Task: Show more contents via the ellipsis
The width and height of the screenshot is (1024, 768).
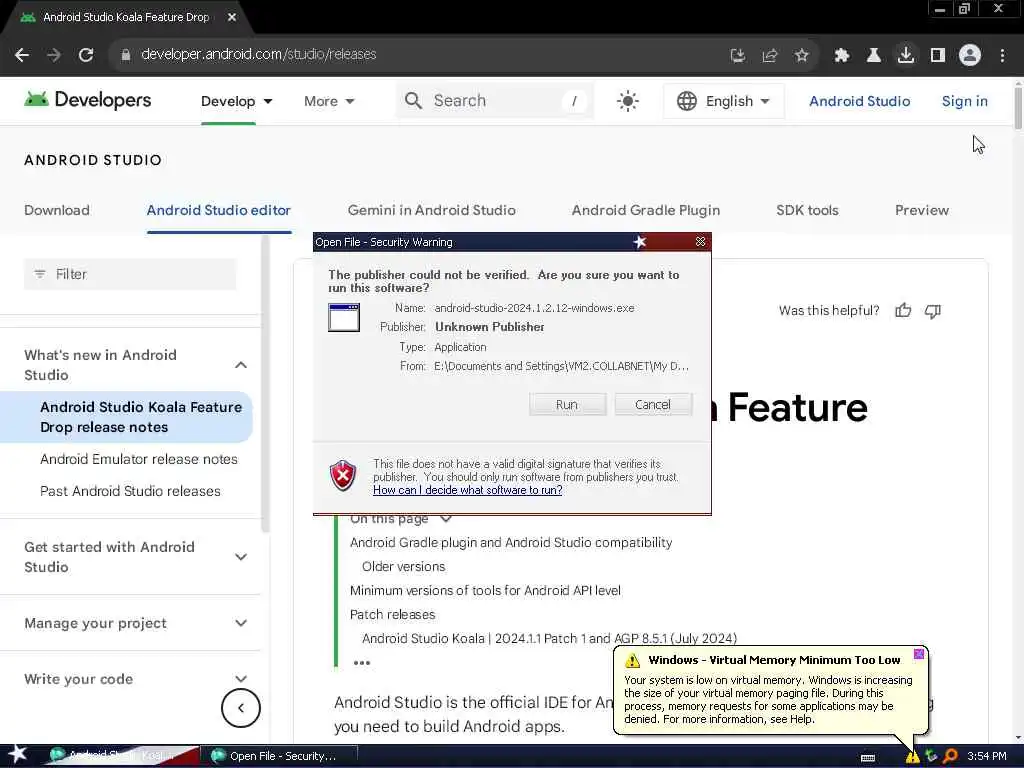Action: click(361, 663)
